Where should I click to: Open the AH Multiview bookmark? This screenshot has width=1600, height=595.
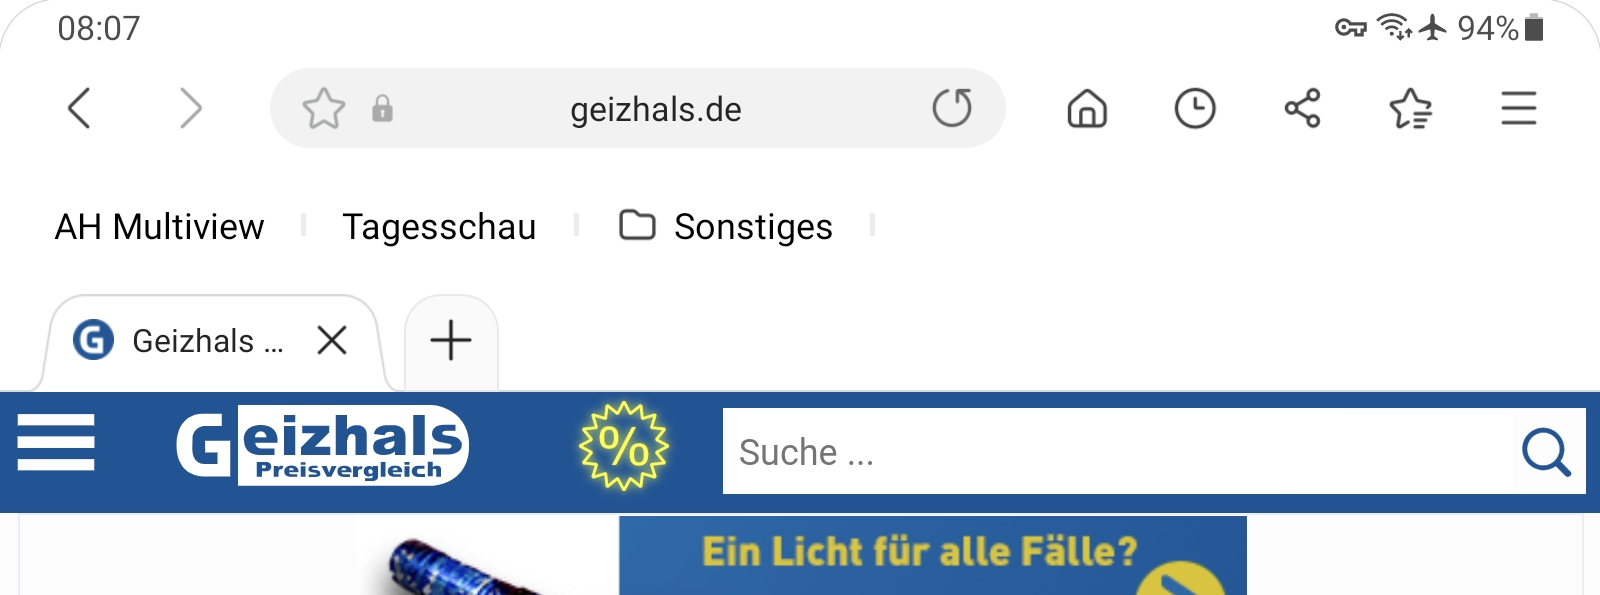pyautogui.click(x=160, y=227)
